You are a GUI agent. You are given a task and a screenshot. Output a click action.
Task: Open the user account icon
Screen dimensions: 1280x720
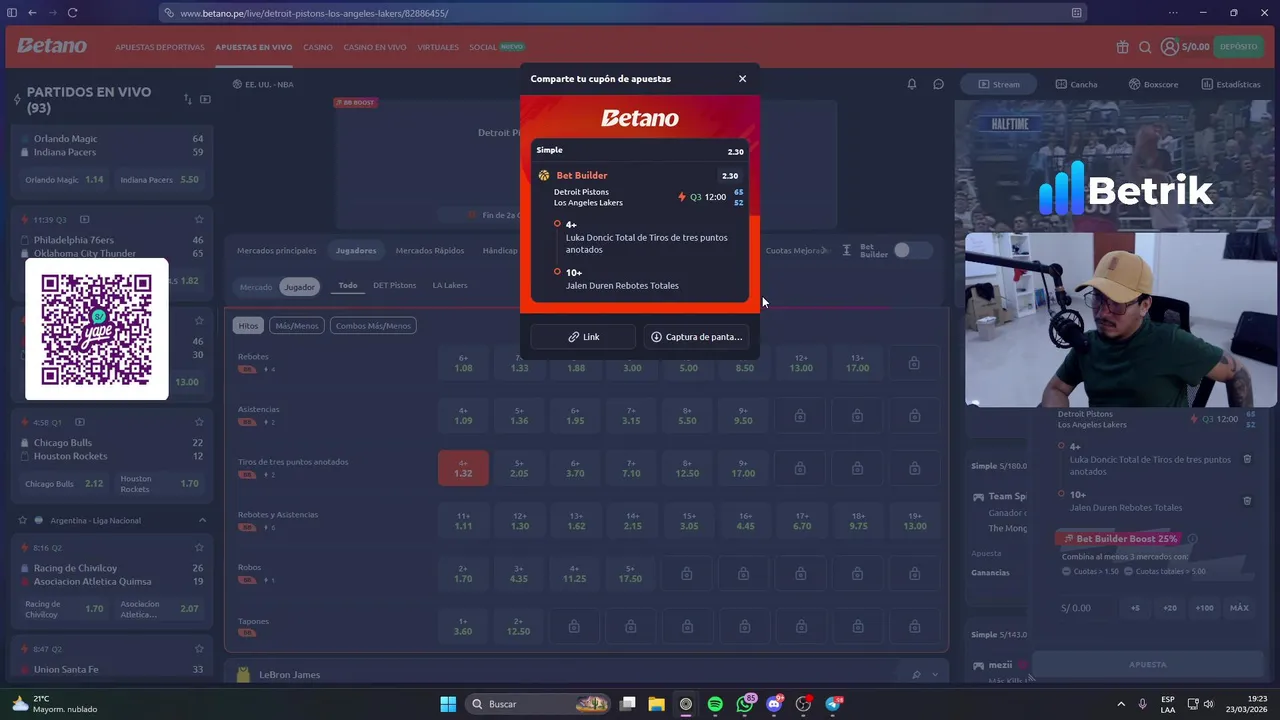click(1169, 47)
